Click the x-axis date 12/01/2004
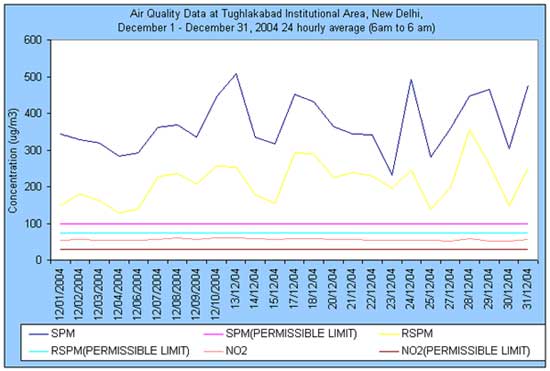 pos(60,294)
